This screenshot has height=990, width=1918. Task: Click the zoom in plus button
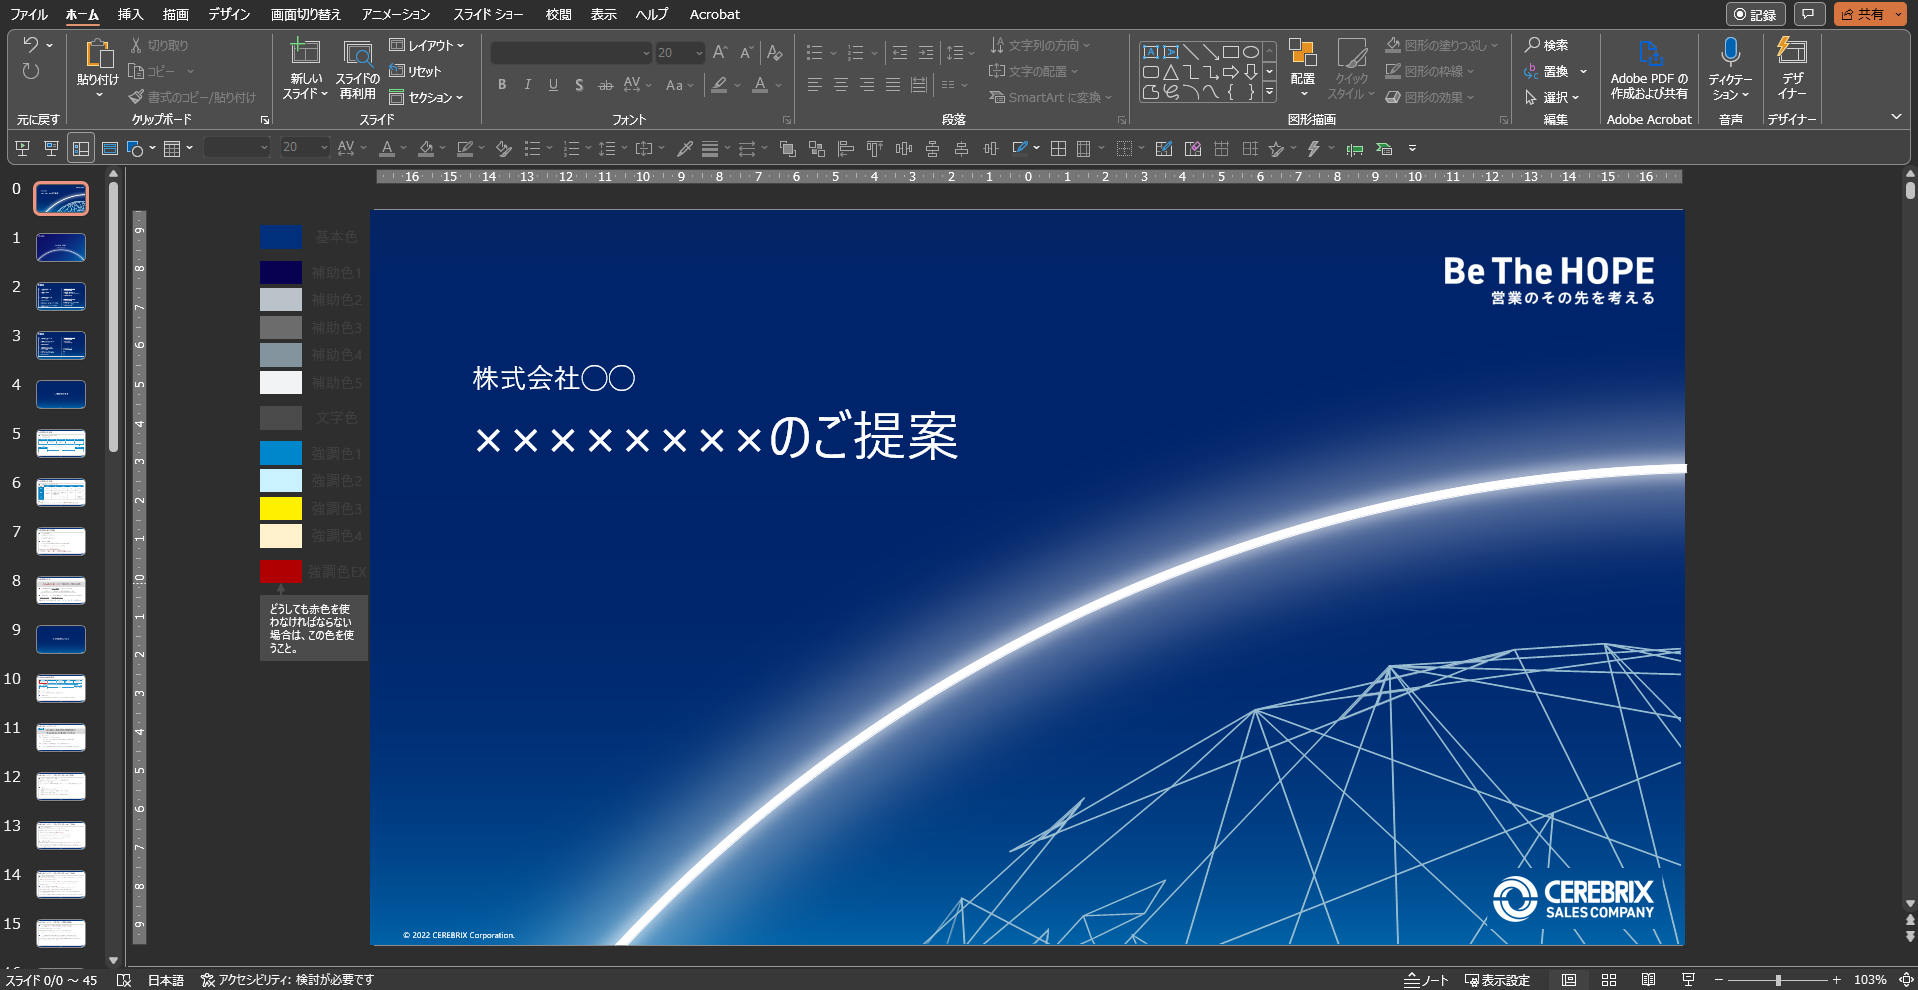[1836, 980]
